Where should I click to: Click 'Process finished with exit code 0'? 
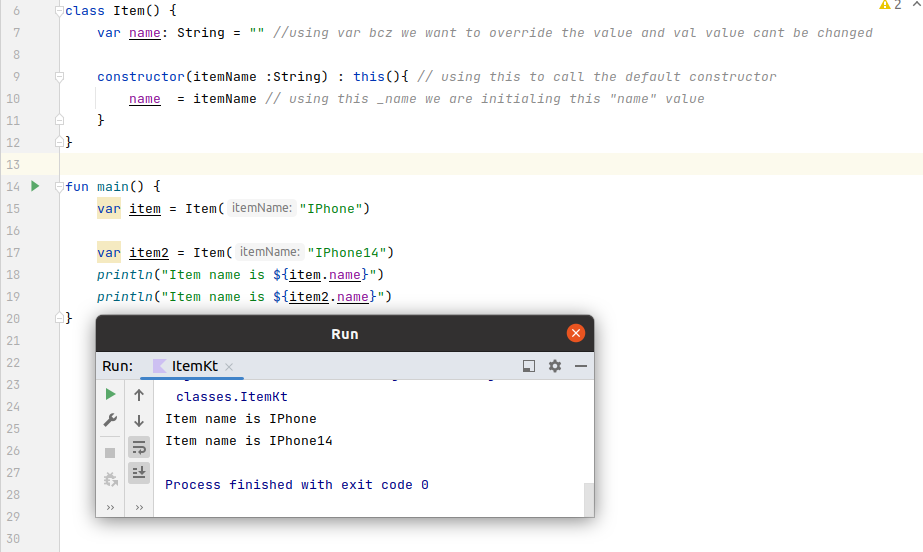coord(297,484)
